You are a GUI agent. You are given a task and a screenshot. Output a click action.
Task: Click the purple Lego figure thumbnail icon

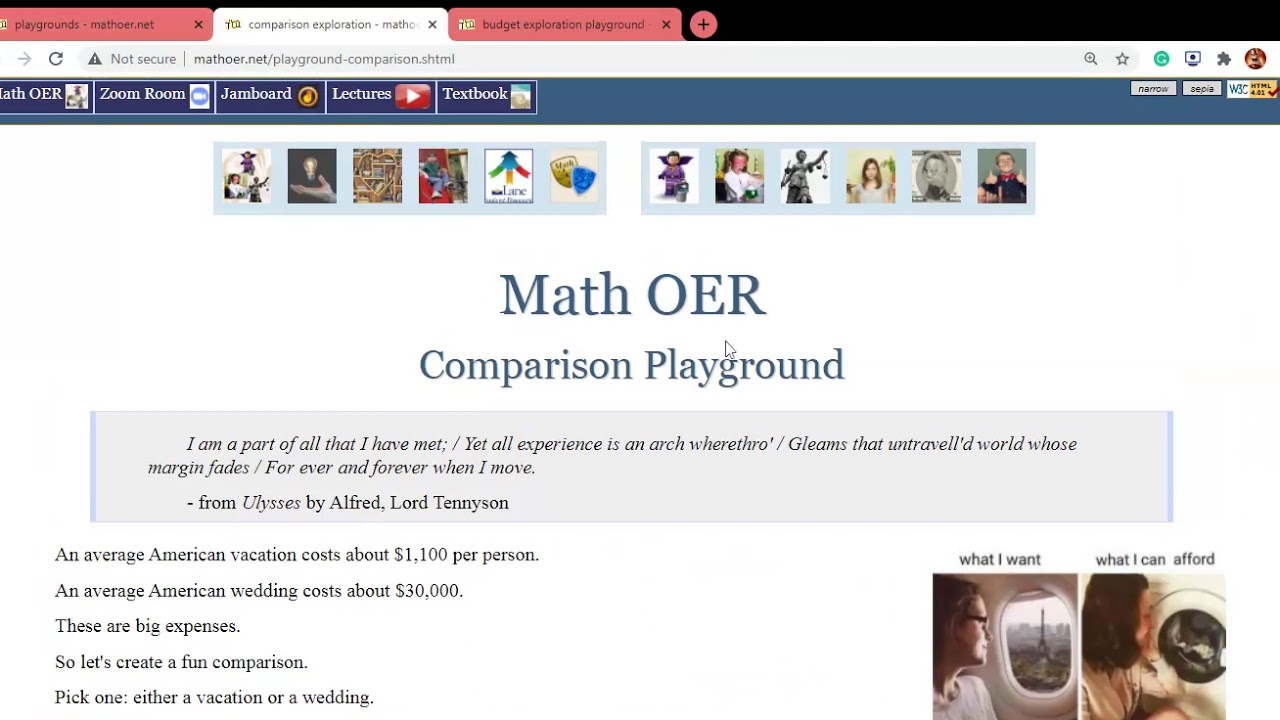[x=674, y=176]
